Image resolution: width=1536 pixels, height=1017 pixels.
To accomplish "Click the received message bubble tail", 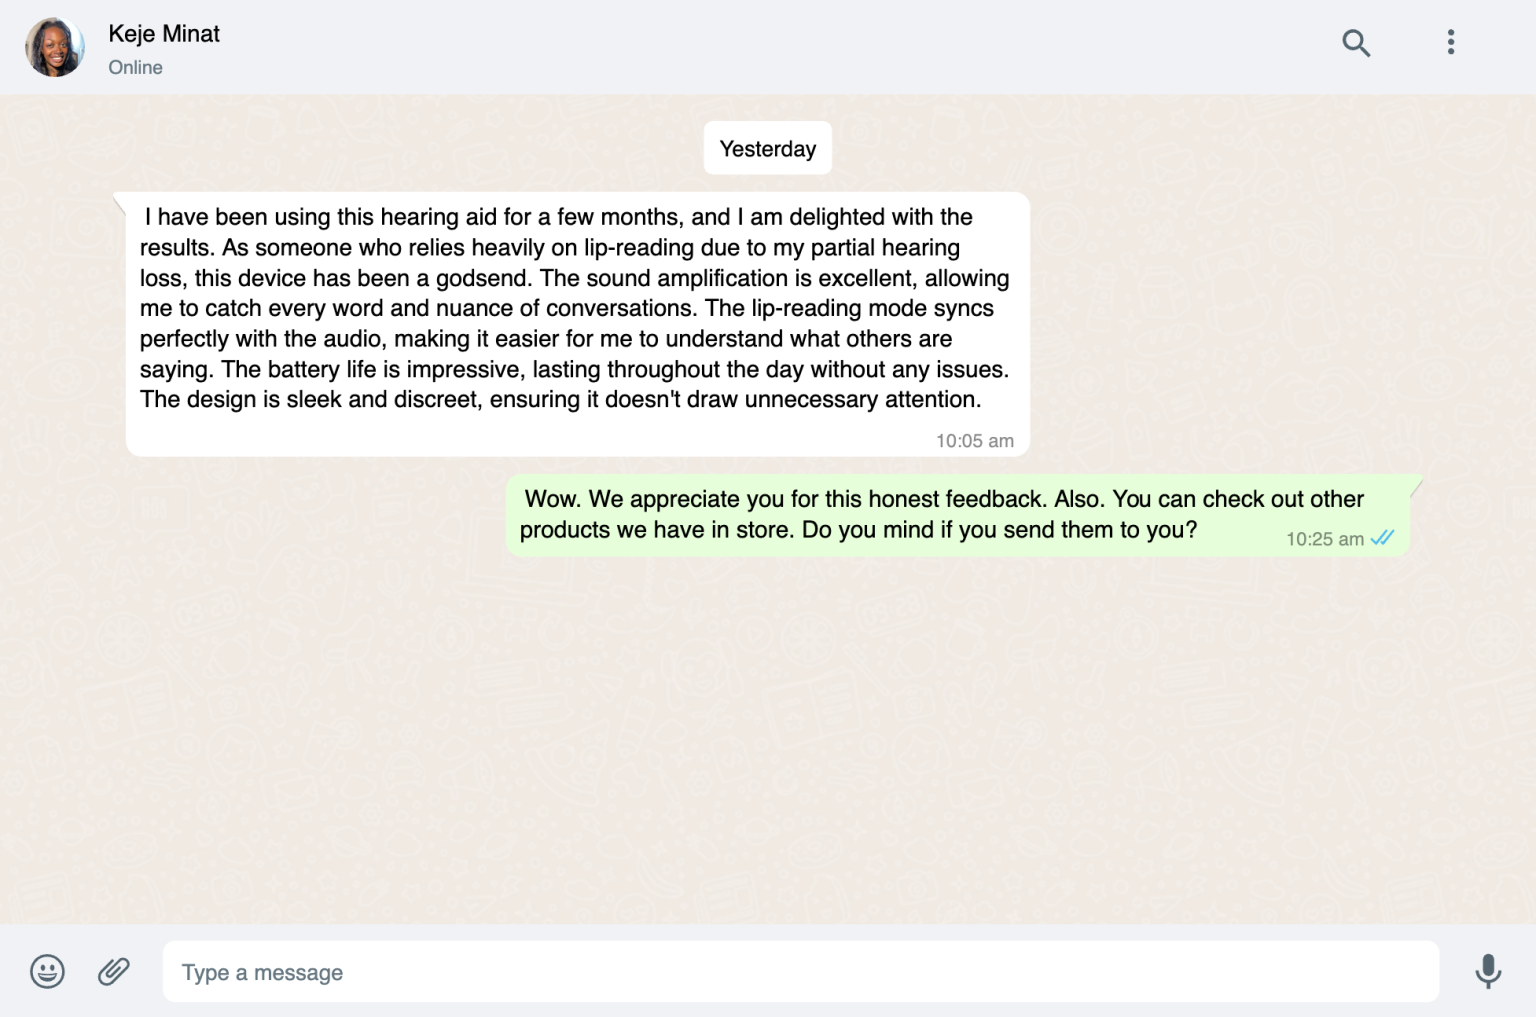I will pyautogui.click(x=120, y=202).
